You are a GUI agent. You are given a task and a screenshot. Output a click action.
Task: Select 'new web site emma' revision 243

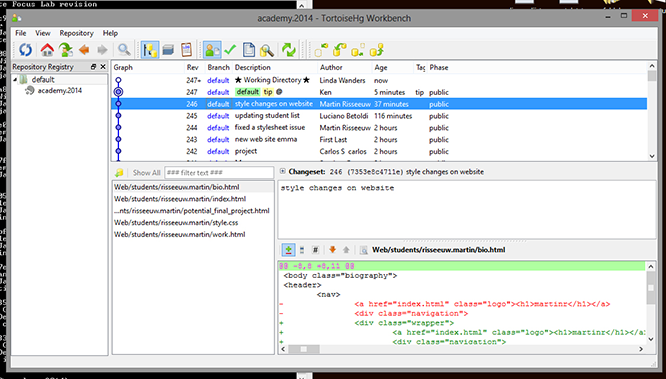point(379,140)
